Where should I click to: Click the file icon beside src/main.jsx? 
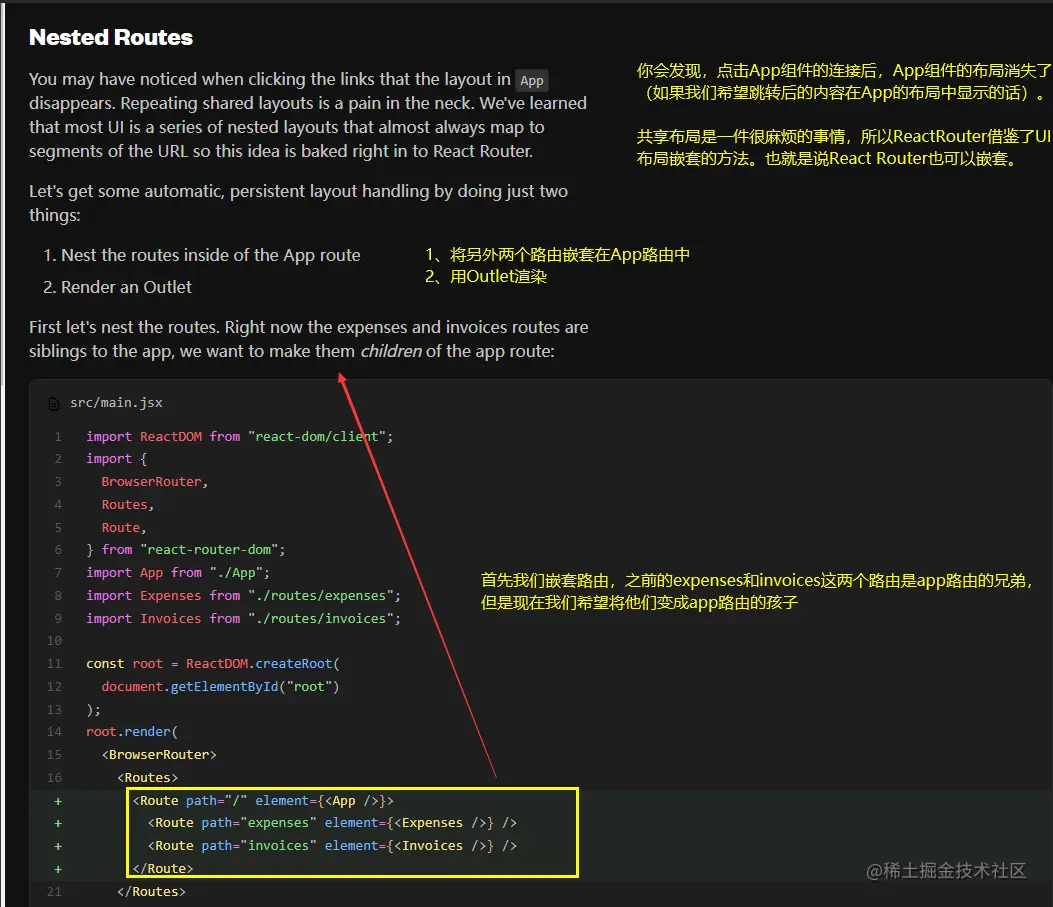54,403
